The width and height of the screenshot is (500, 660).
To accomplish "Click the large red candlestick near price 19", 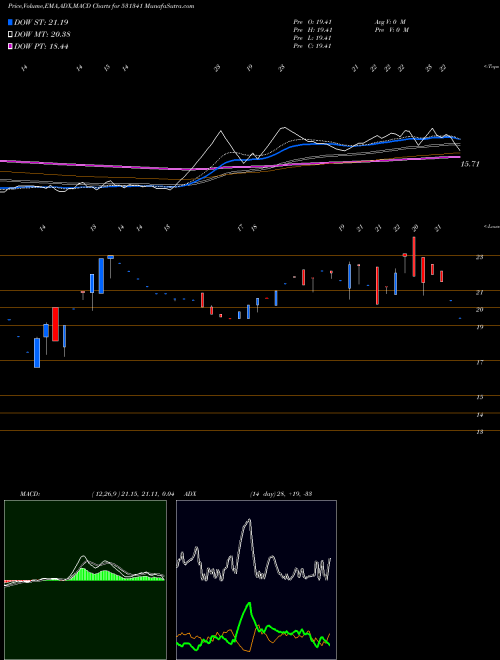I will pos(55,324).
